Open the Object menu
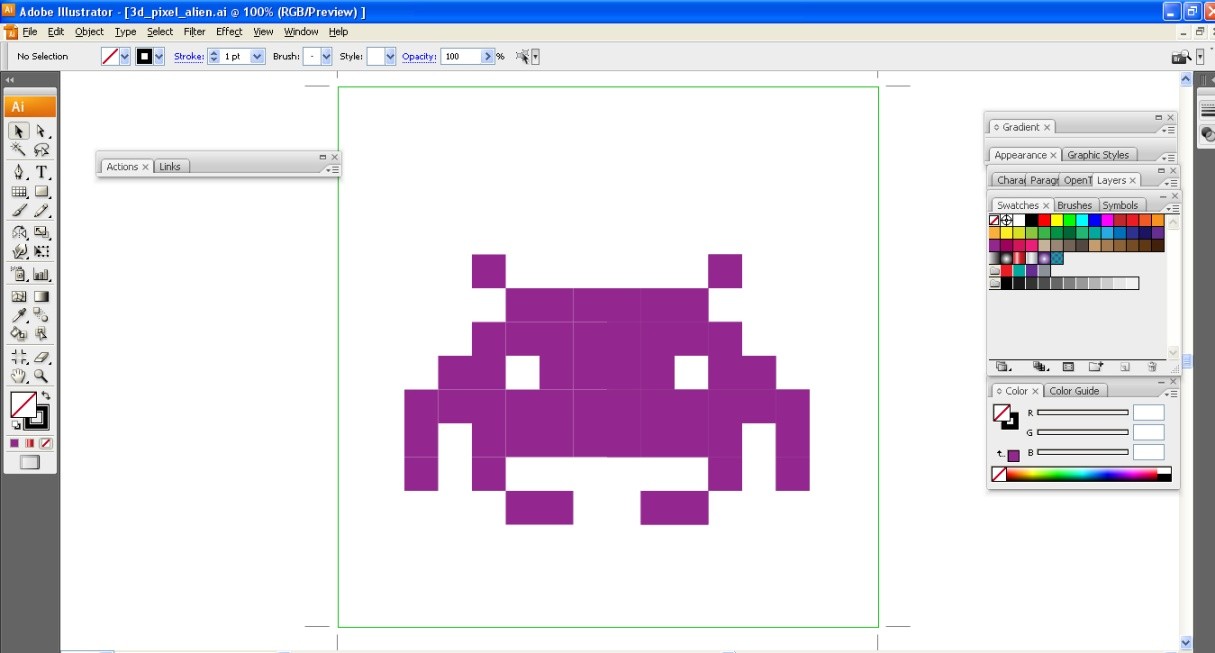Viewport: 1215px width, 653px height. 89,32
